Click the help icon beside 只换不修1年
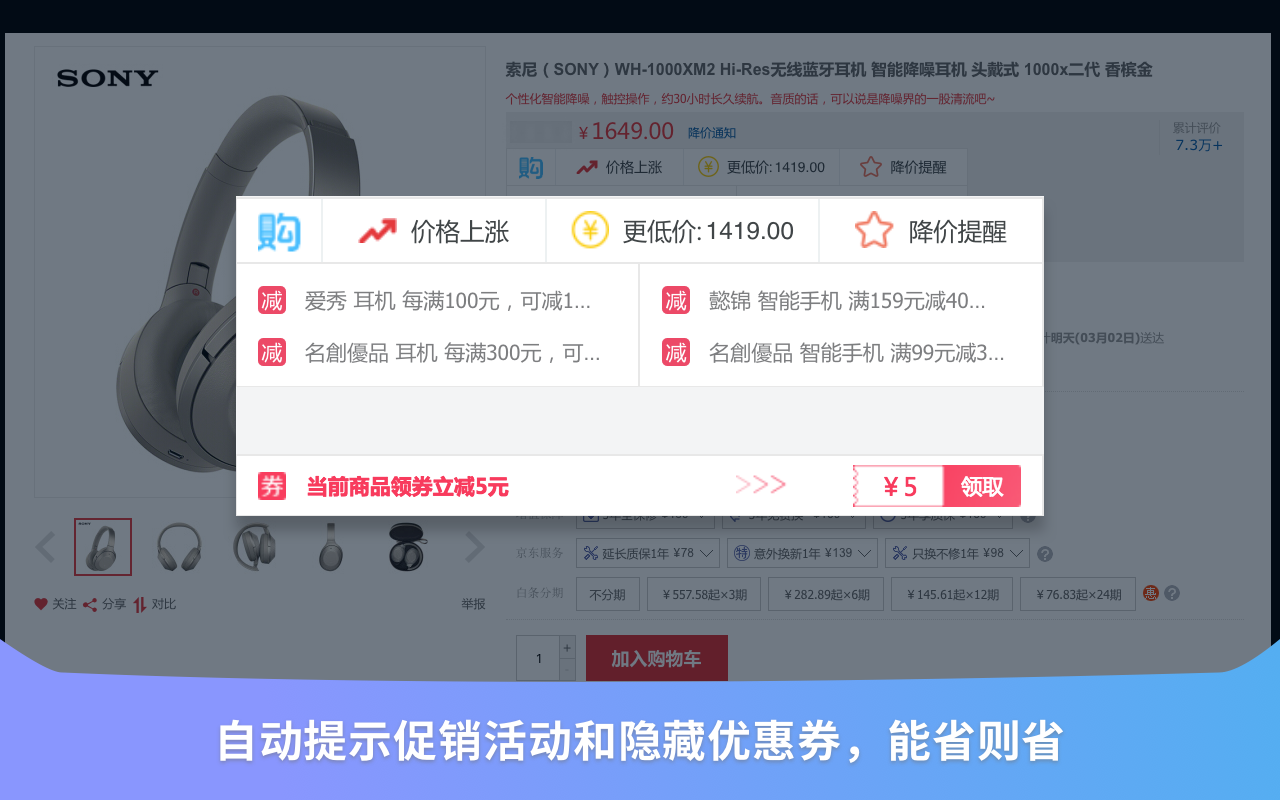The image size is (1280, 800). pyautogui.click(x=1045, y=554)
